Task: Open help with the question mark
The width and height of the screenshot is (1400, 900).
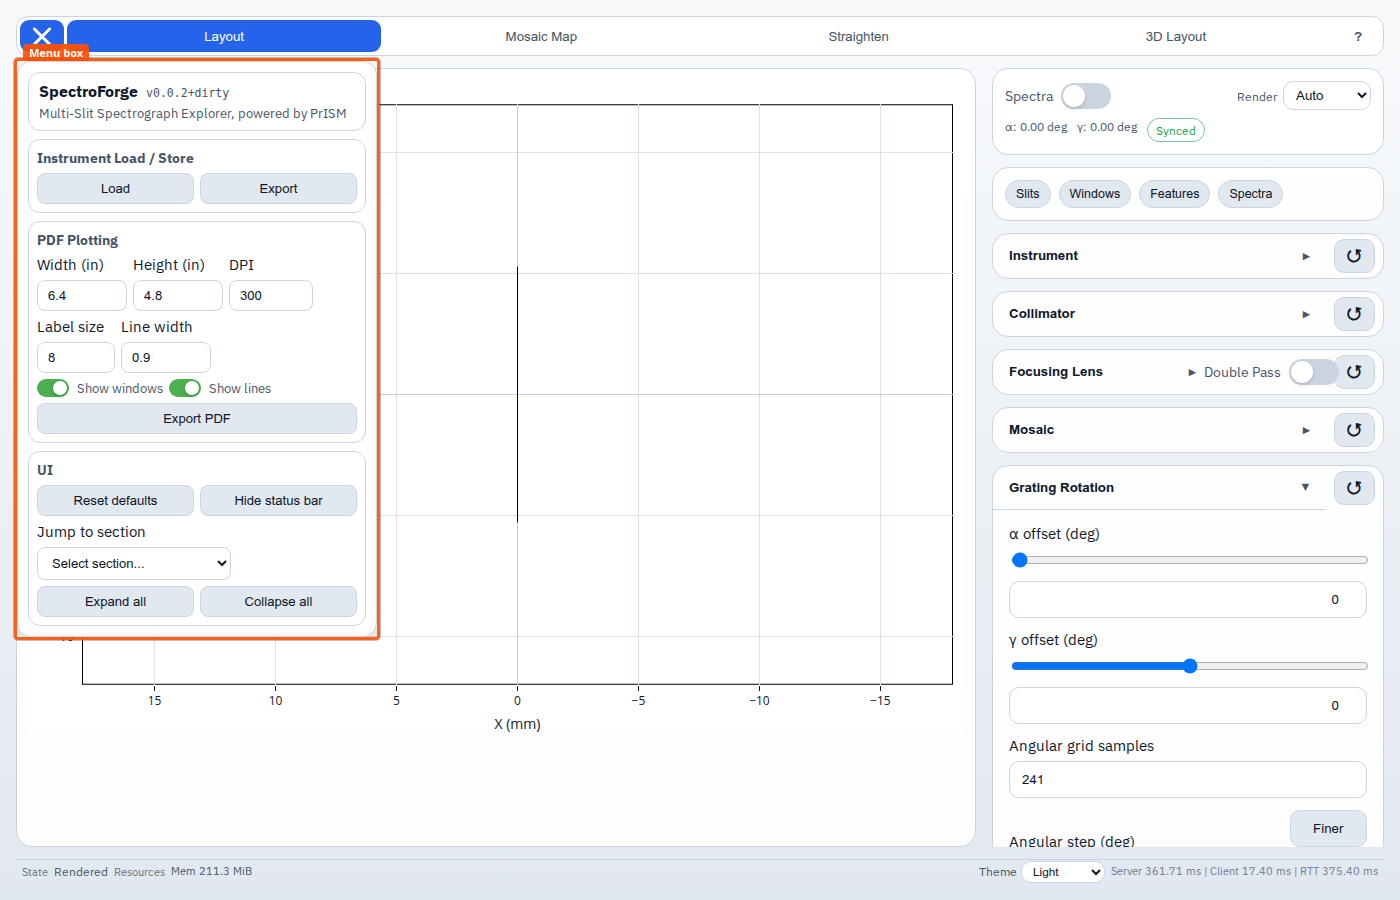Action: 1358,36
